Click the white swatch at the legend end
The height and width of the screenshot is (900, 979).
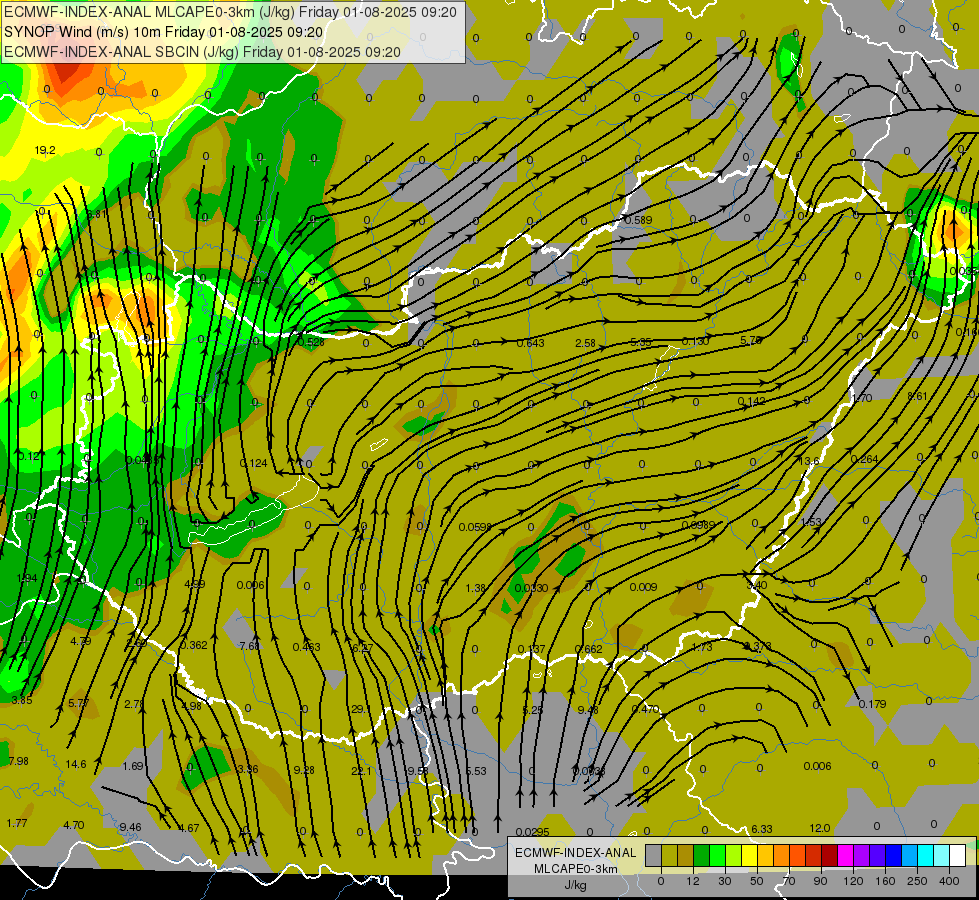[958, 855]
